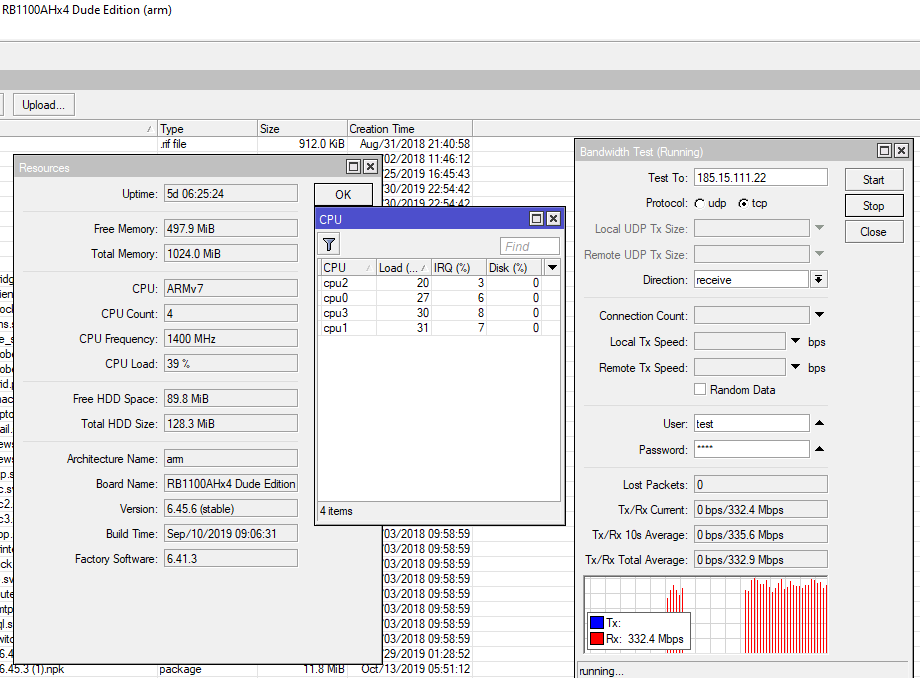Select the tcp protocol radio button
The height and width of the screenshot is (678, 920).
[x=743, y=204]
